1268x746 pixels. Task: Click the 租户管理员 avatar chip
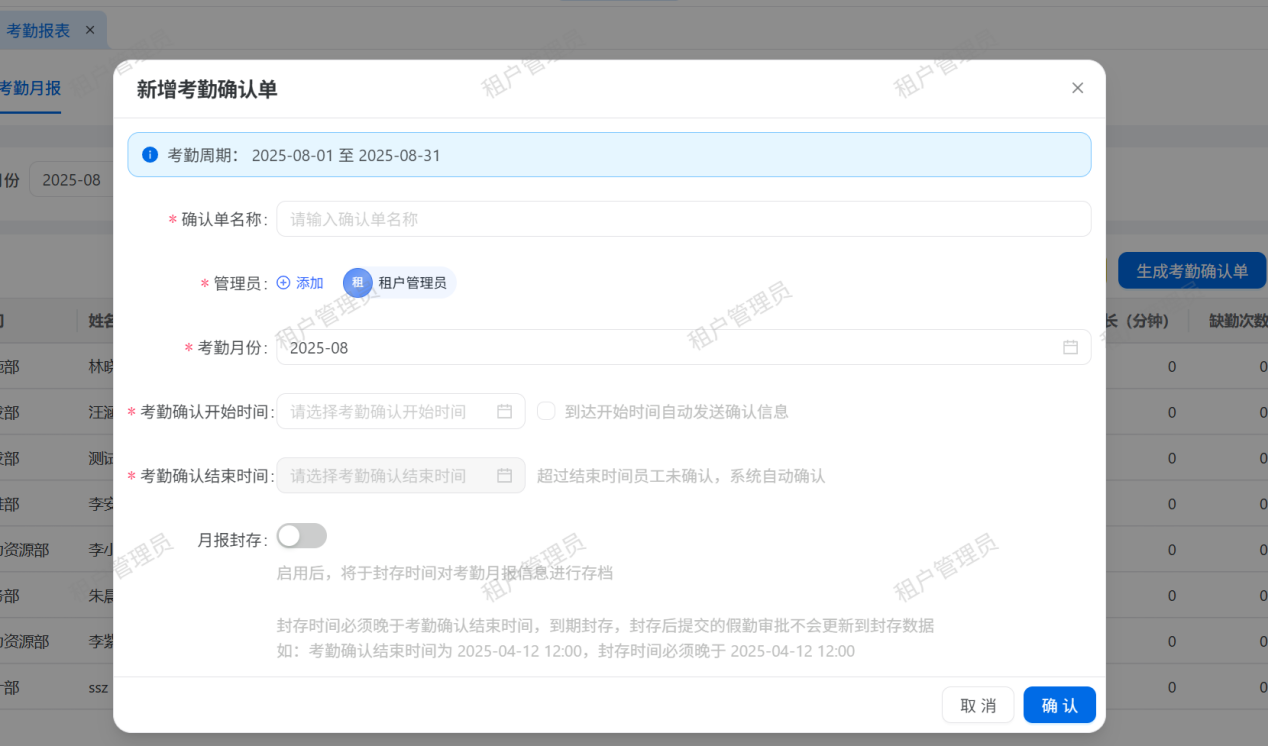point(400,283)
